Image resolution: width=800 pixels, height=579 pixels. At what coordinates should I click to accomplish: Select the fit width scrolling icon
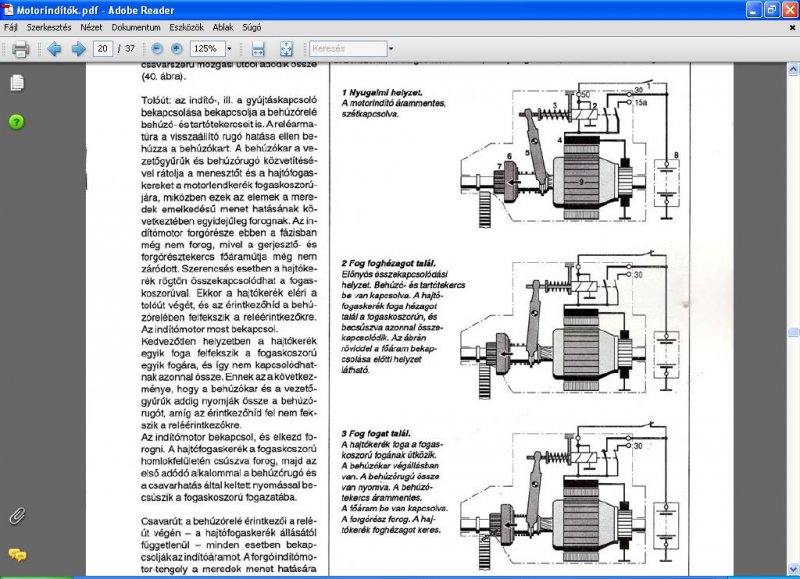point(258,49)
